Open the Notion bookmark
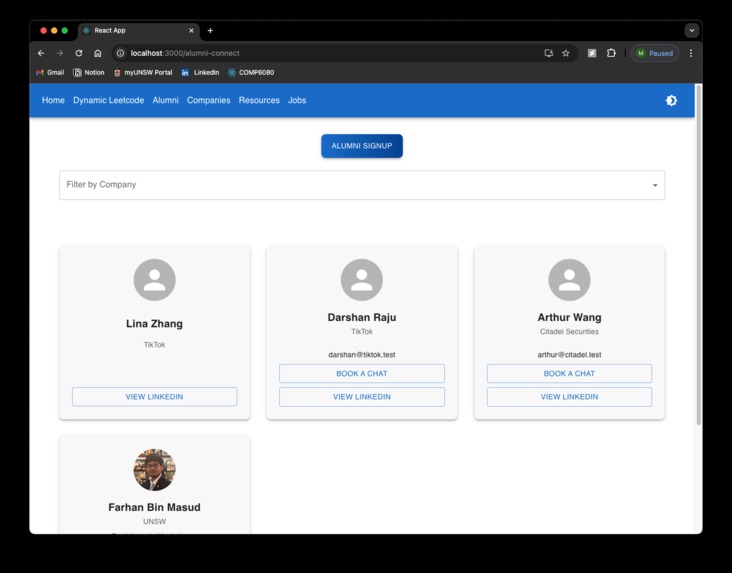This screenshot has width=732, height=573. pos(89,72)
